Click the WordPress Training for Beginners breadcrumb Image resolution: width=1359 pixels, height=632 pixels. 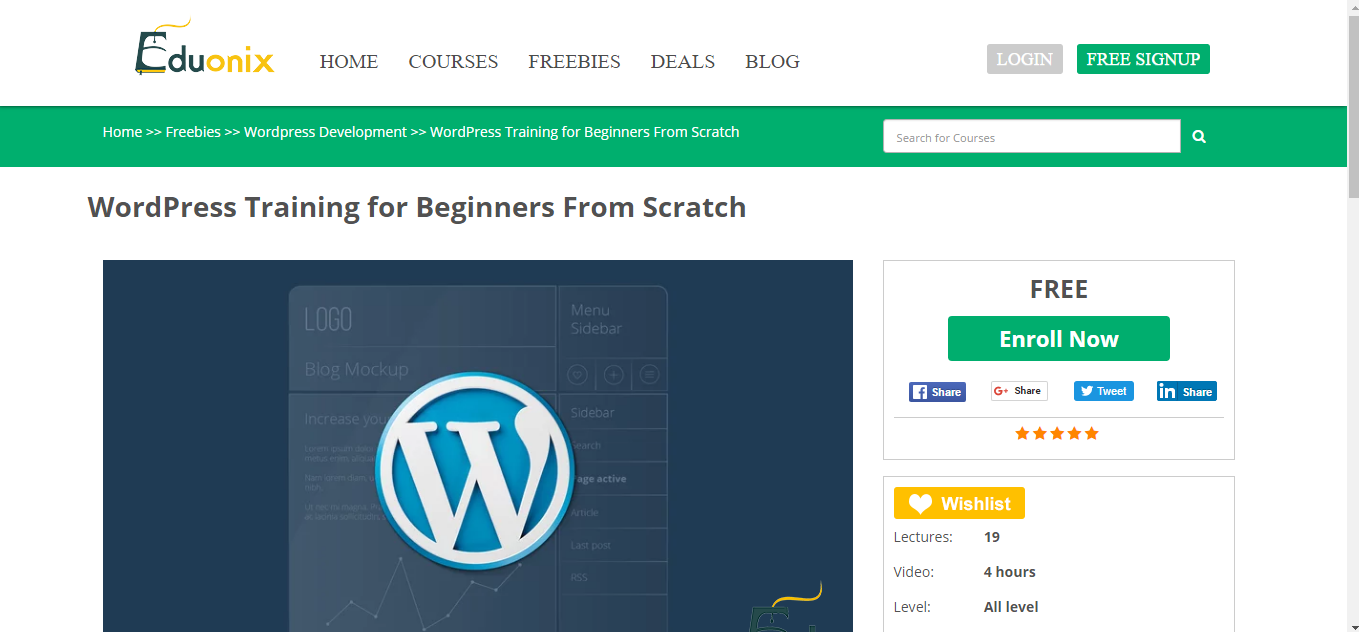click(x=585, y=132)
